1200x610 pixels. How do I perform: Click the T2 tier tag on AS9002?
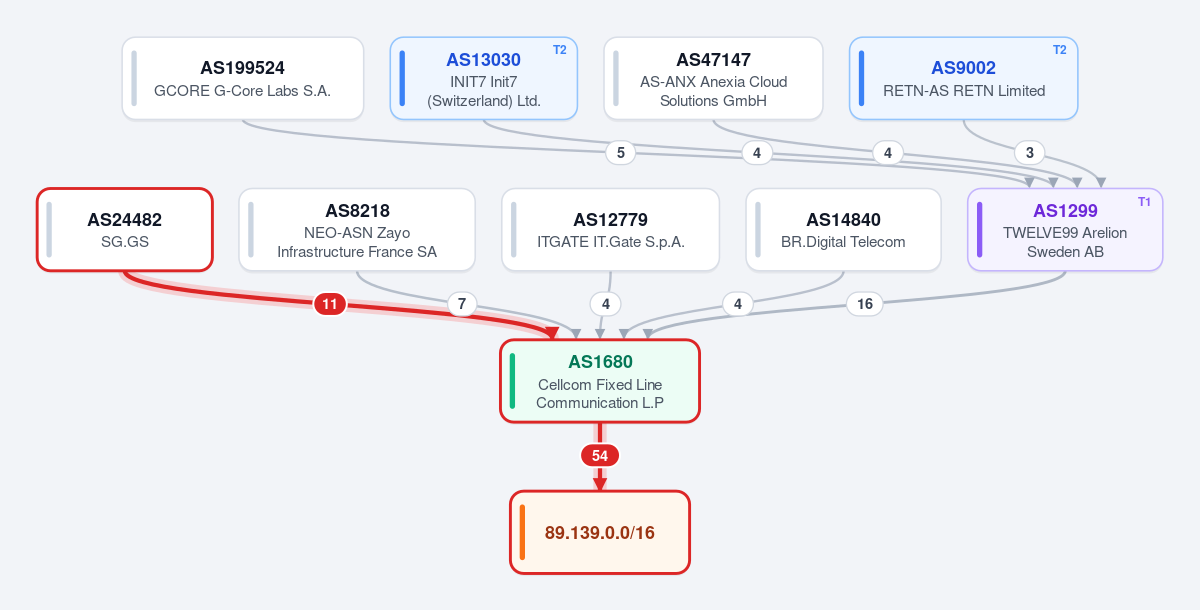[1060, 50]
